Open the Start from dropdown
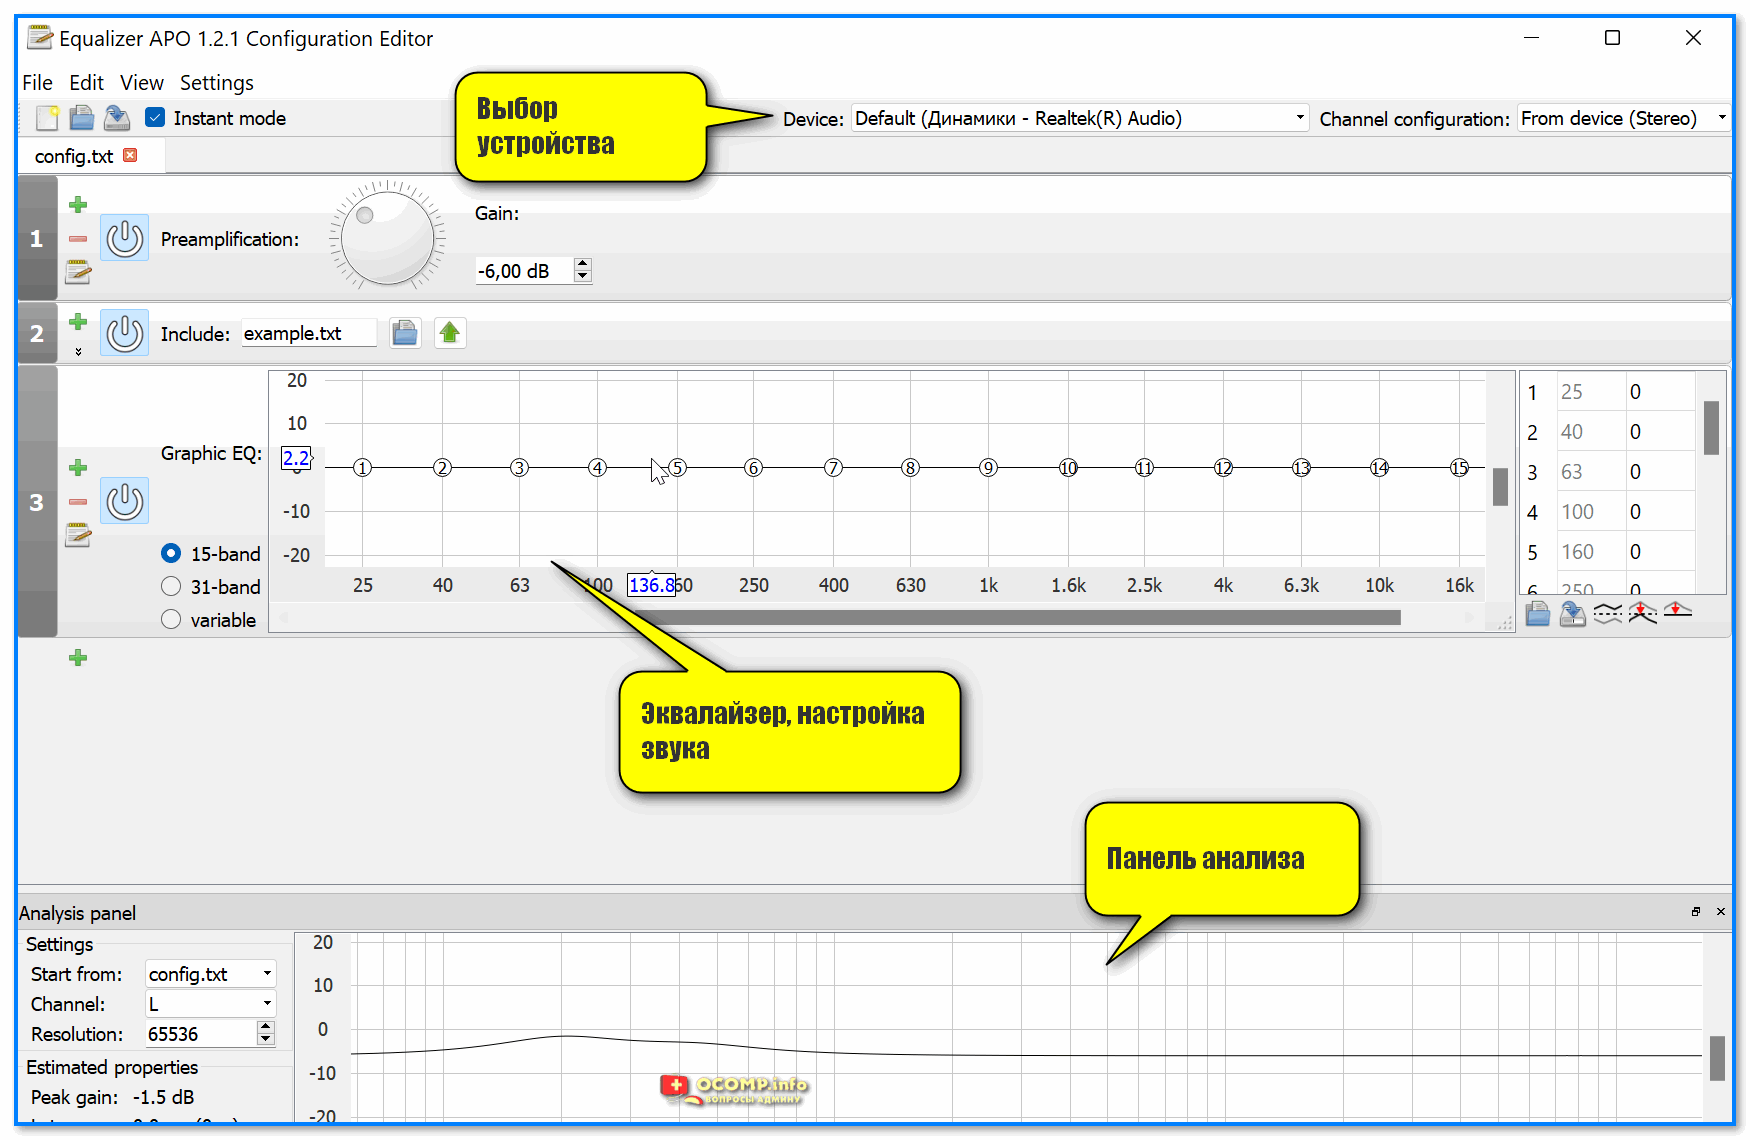 (211, 974)
